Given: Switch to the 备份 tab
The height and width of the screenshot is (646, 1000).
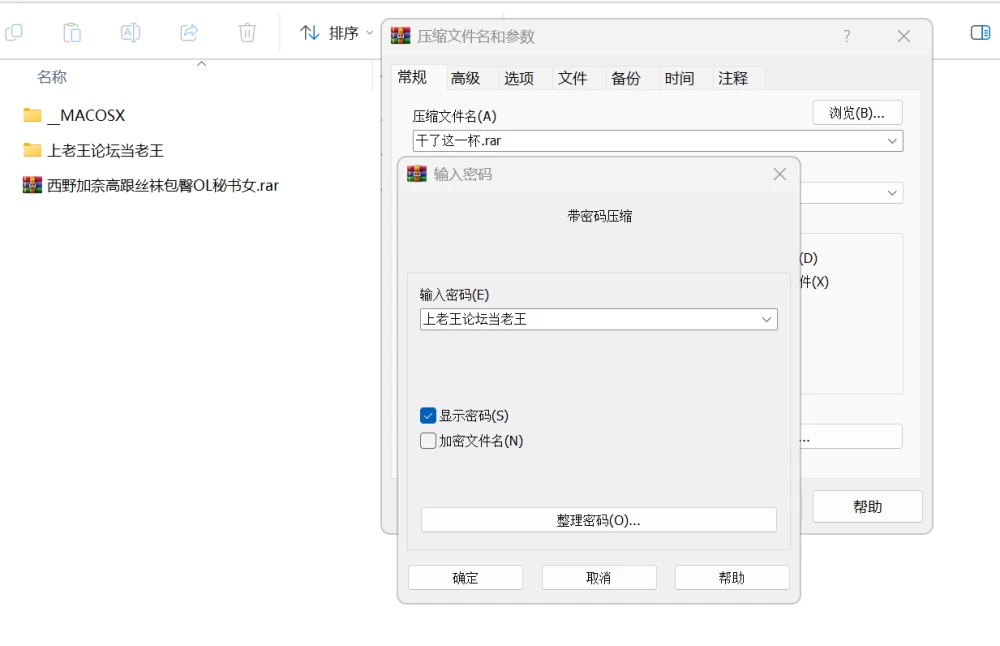Looking at the screenshot, I should coord(626,78).
